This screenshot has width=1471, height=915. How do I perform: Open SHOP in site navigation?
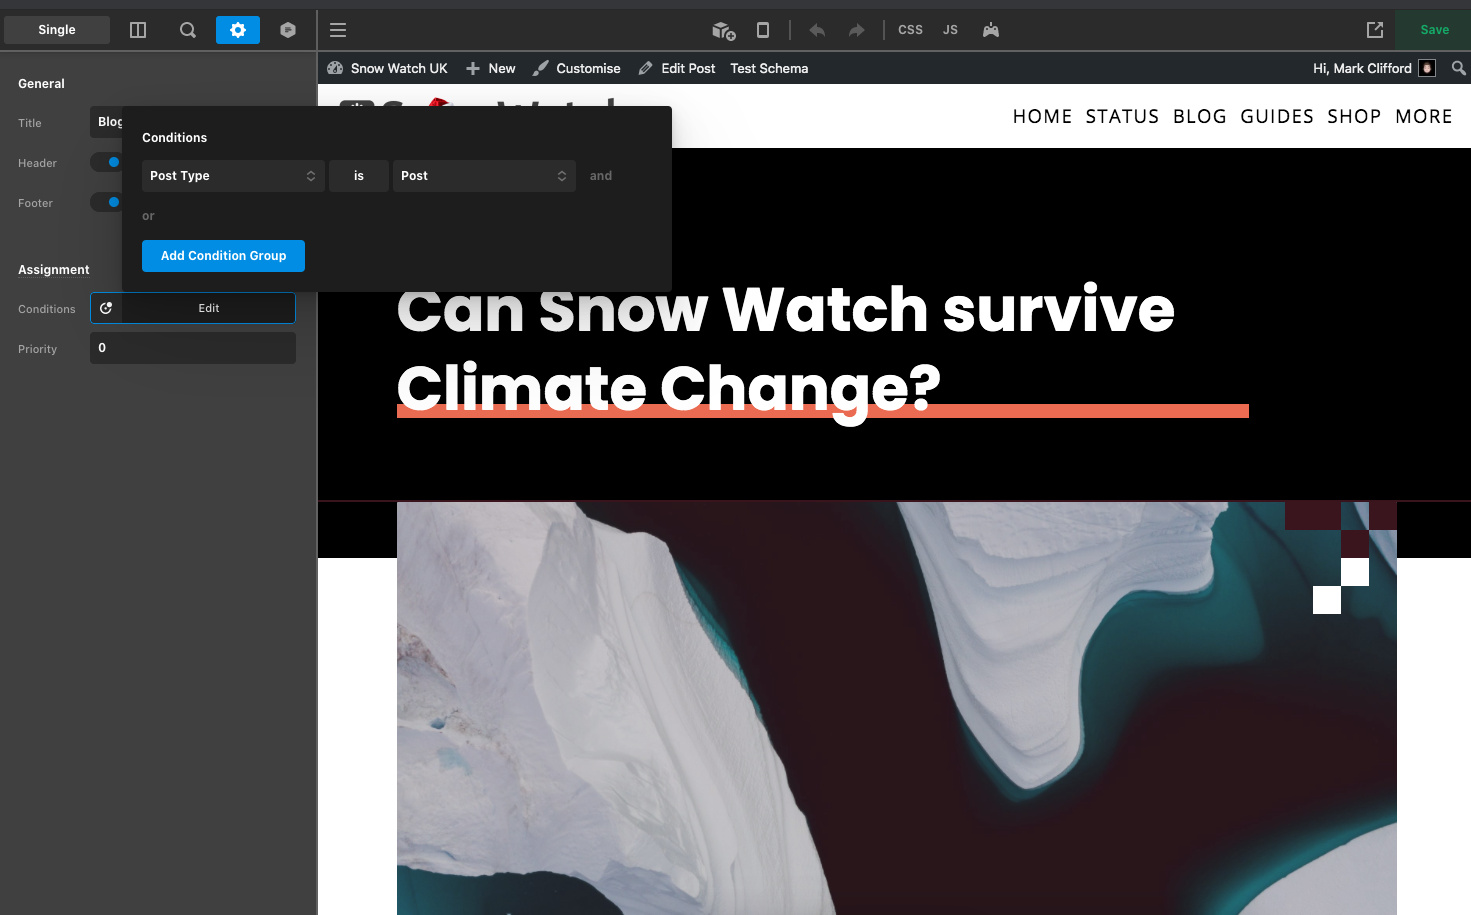click(x=1354, y=117)
